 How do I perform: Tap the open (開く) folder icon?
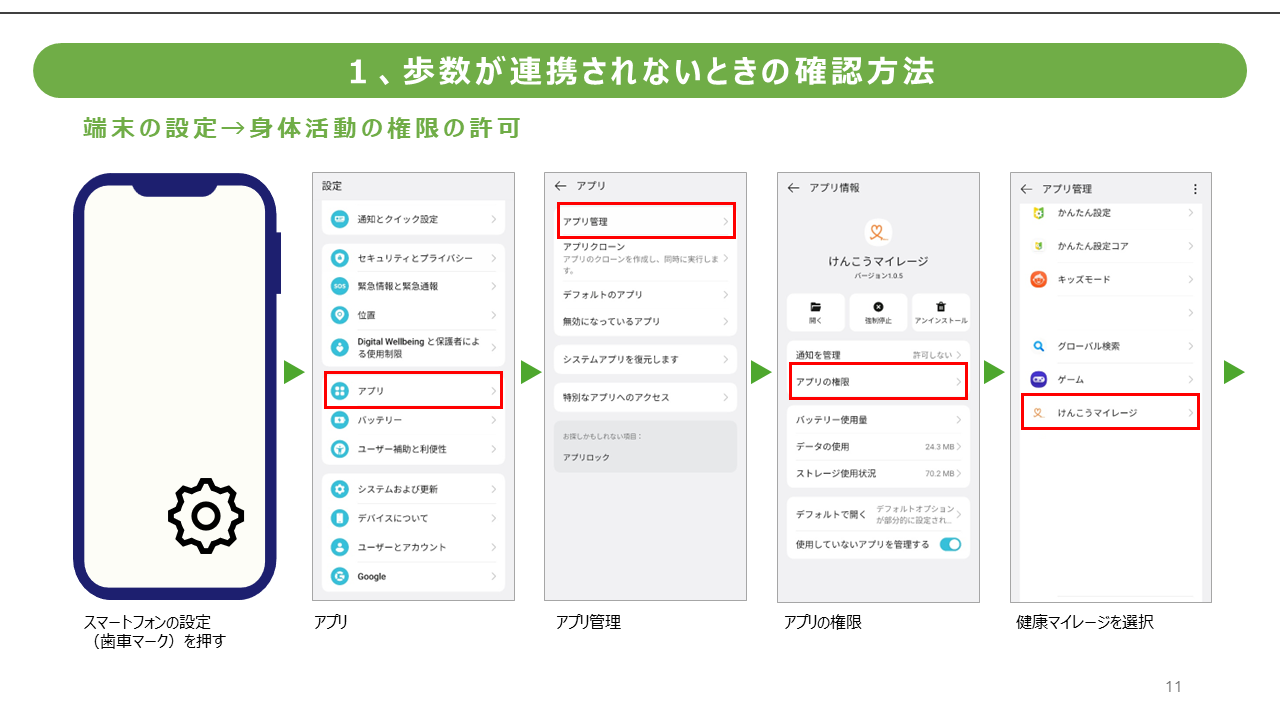tap(815, 308)
